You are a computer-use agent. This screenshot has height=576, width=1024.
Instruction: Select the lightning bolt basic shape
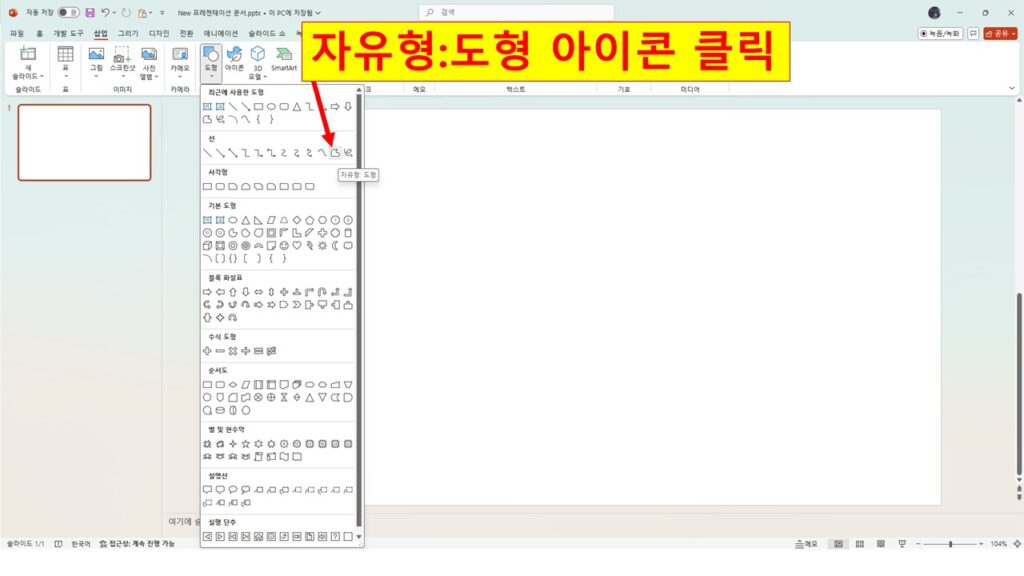310,246
